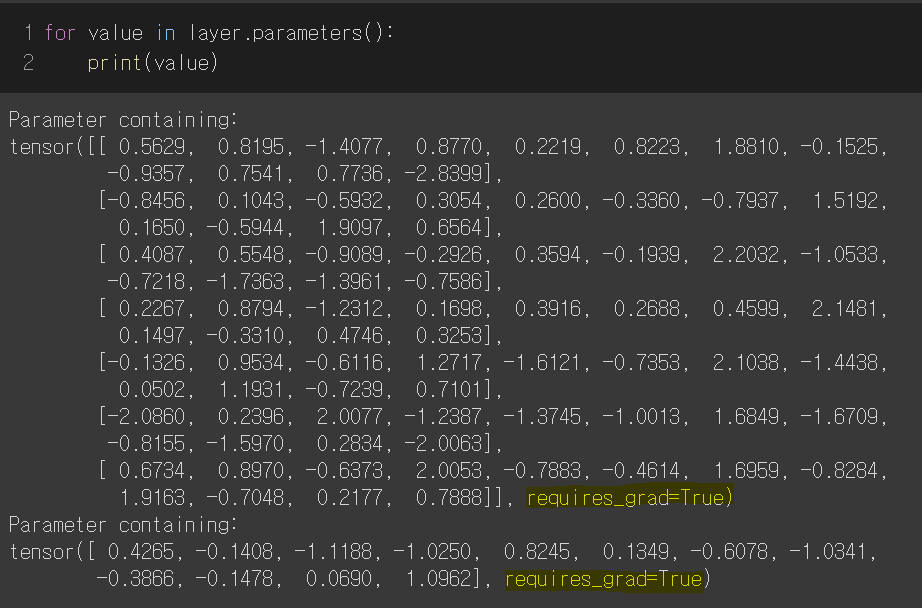Click 'layer.parameters():' in the code cell
The width and height of the screenshot is (922, 608).
(290, 33)
